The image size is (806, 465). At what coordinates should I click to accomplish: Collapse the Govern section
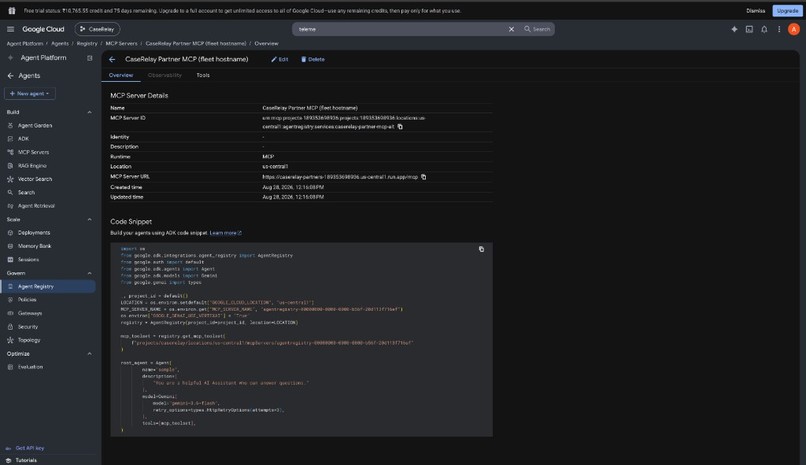point(89,273)
